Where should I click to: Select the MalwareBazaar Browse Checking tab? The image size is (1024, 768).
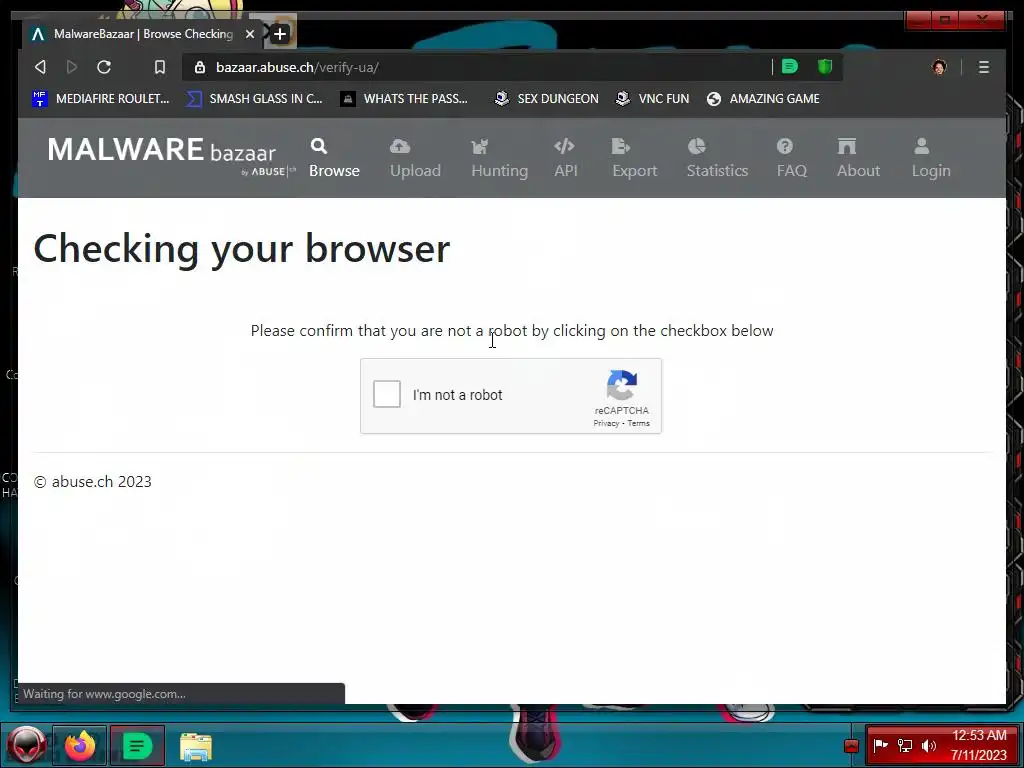click(x=142, y=34)
